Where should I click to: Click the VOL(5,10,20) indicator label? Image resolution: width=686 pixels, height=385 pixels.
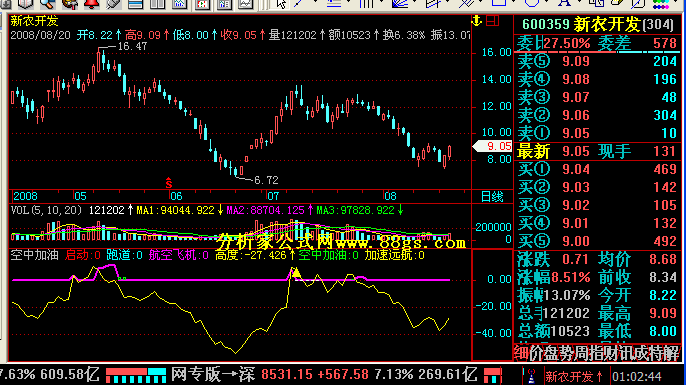click(46, 210)
